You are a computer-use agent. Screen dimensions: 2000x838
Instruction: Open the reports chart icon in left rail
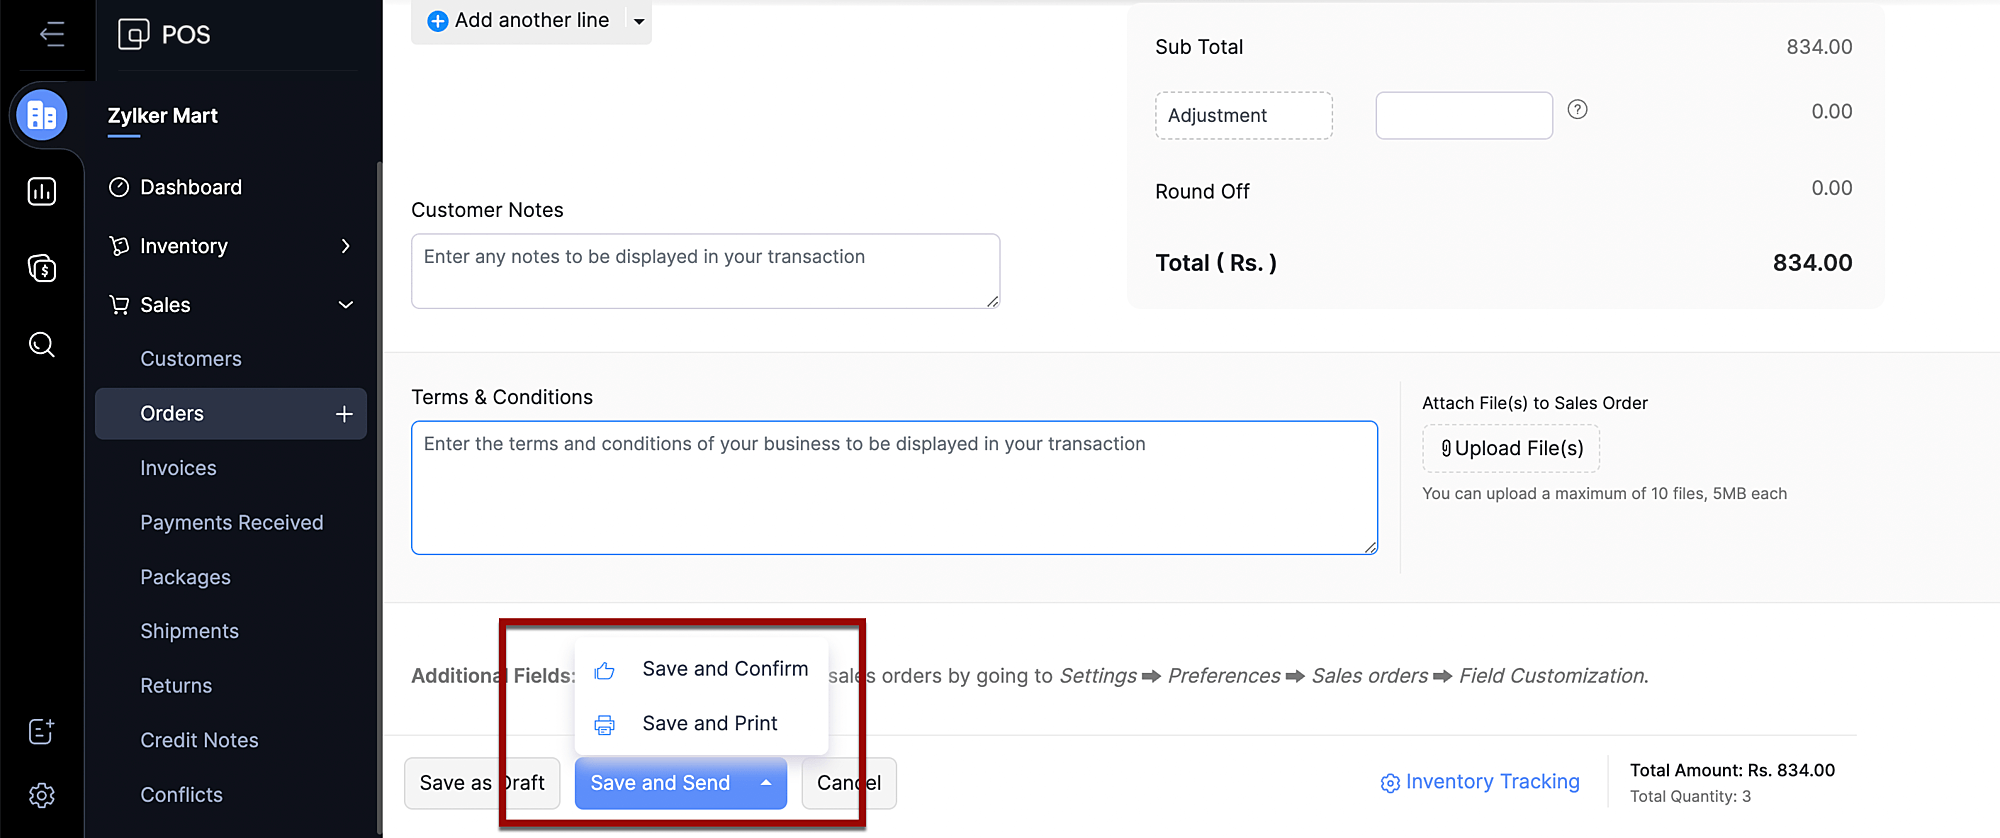tap(42, 191)
